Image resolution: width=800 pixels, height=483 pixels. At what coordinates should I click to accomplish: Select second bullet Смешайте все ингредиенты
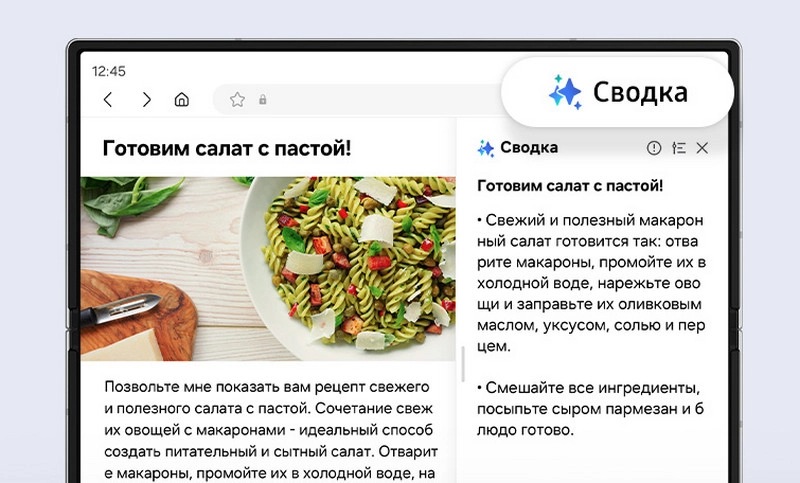(x=590, y=409)
